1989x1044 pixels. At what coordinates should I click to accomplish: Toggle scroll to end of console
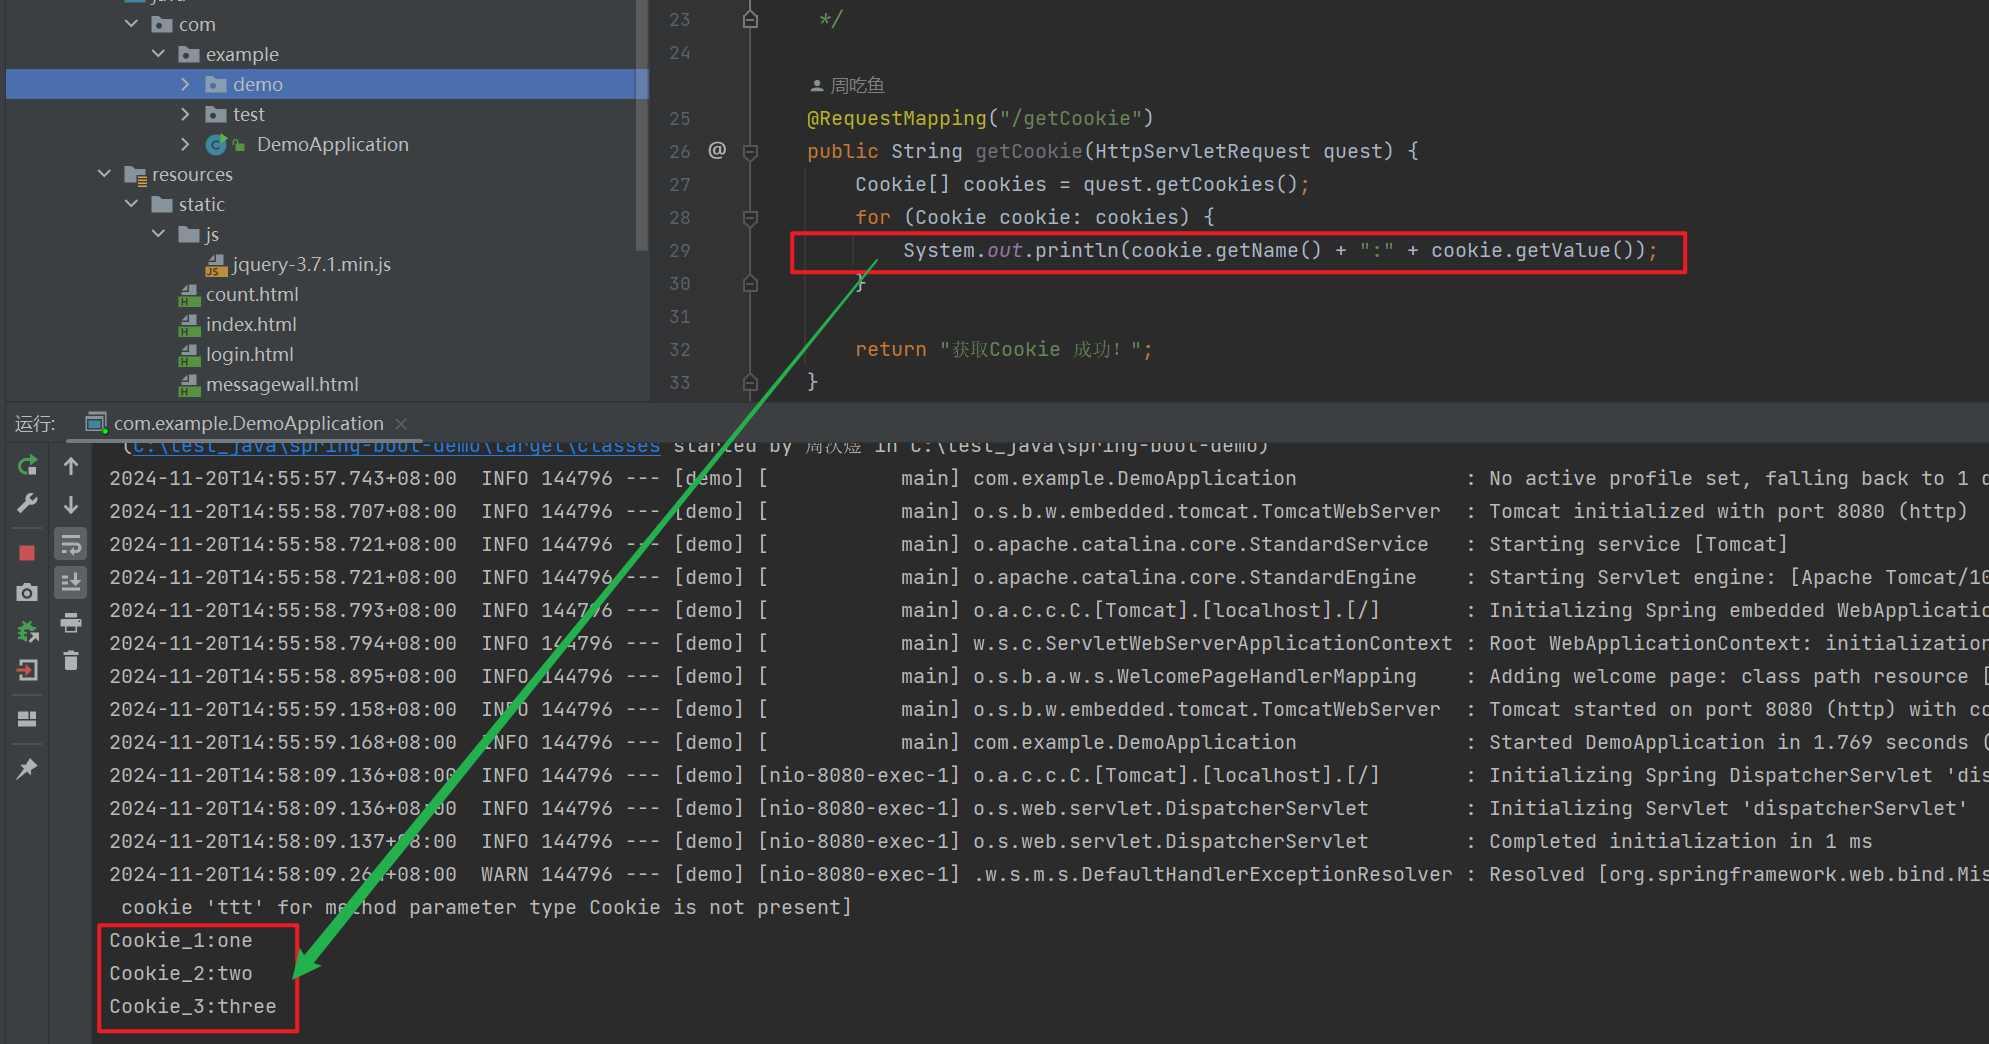click(x=71, y=582)
